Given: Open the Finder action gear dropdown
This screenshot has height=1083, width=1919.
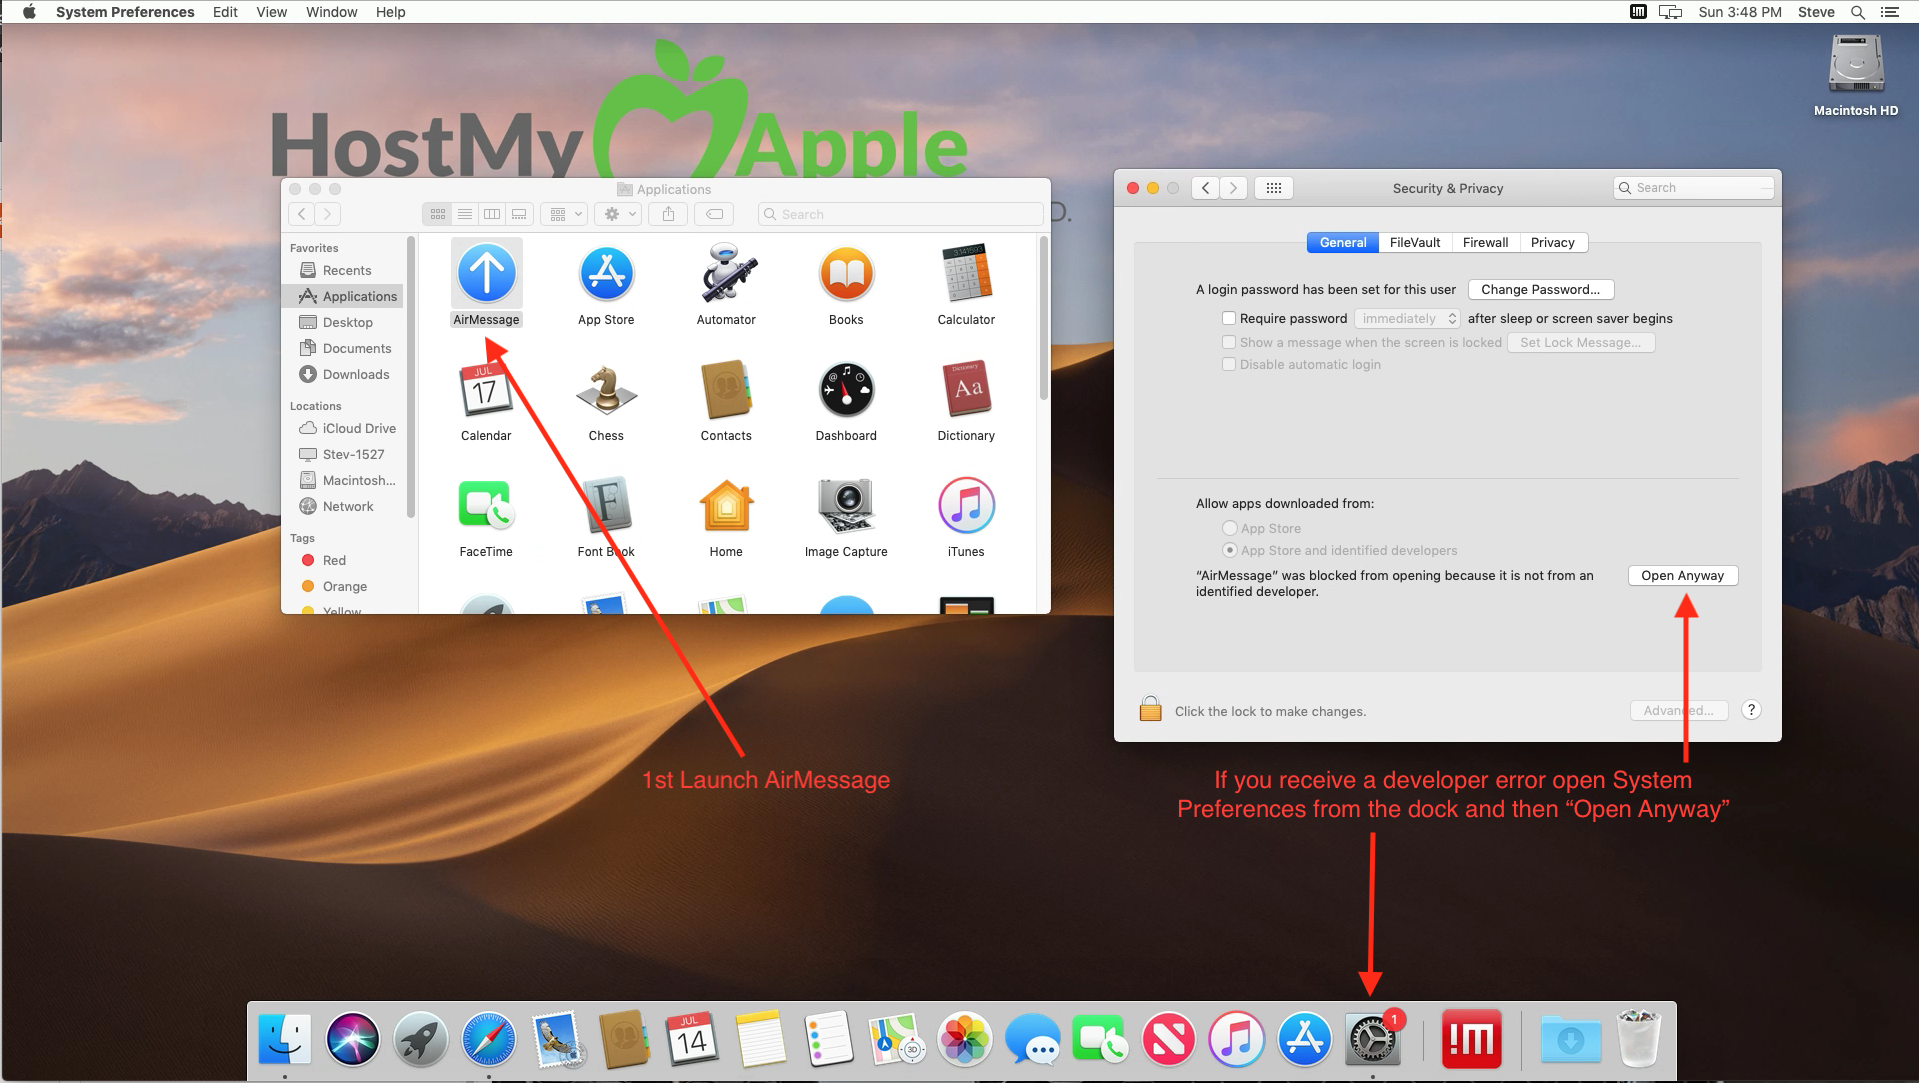Looking at the screenshot, I should click(620, 214).
